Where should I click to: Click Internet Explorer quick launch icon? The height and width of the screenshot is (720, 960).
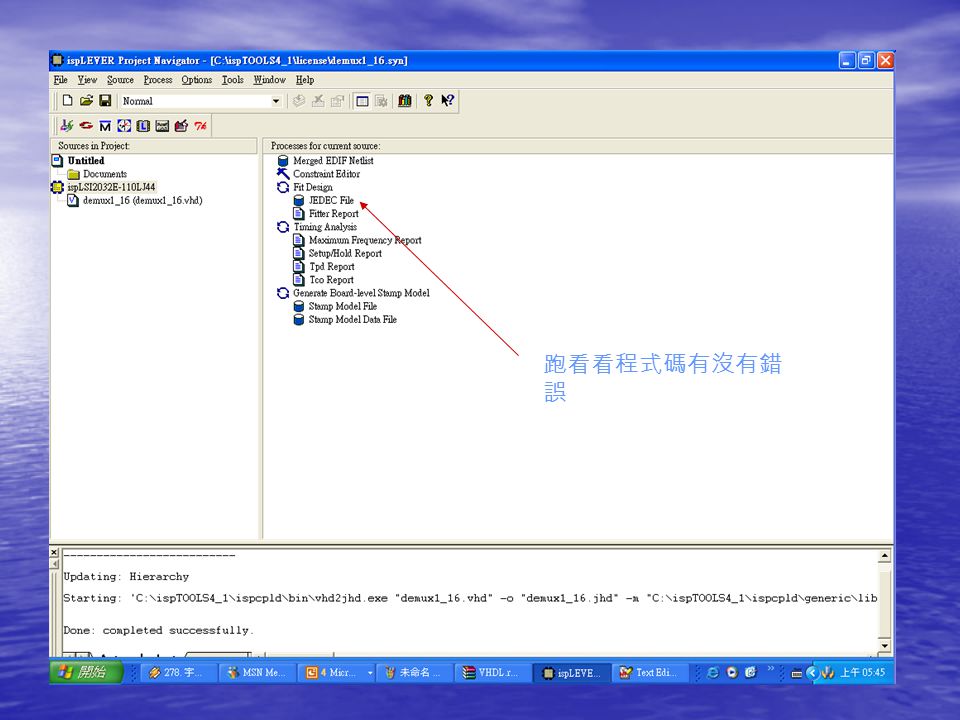[x=713, y=672]
